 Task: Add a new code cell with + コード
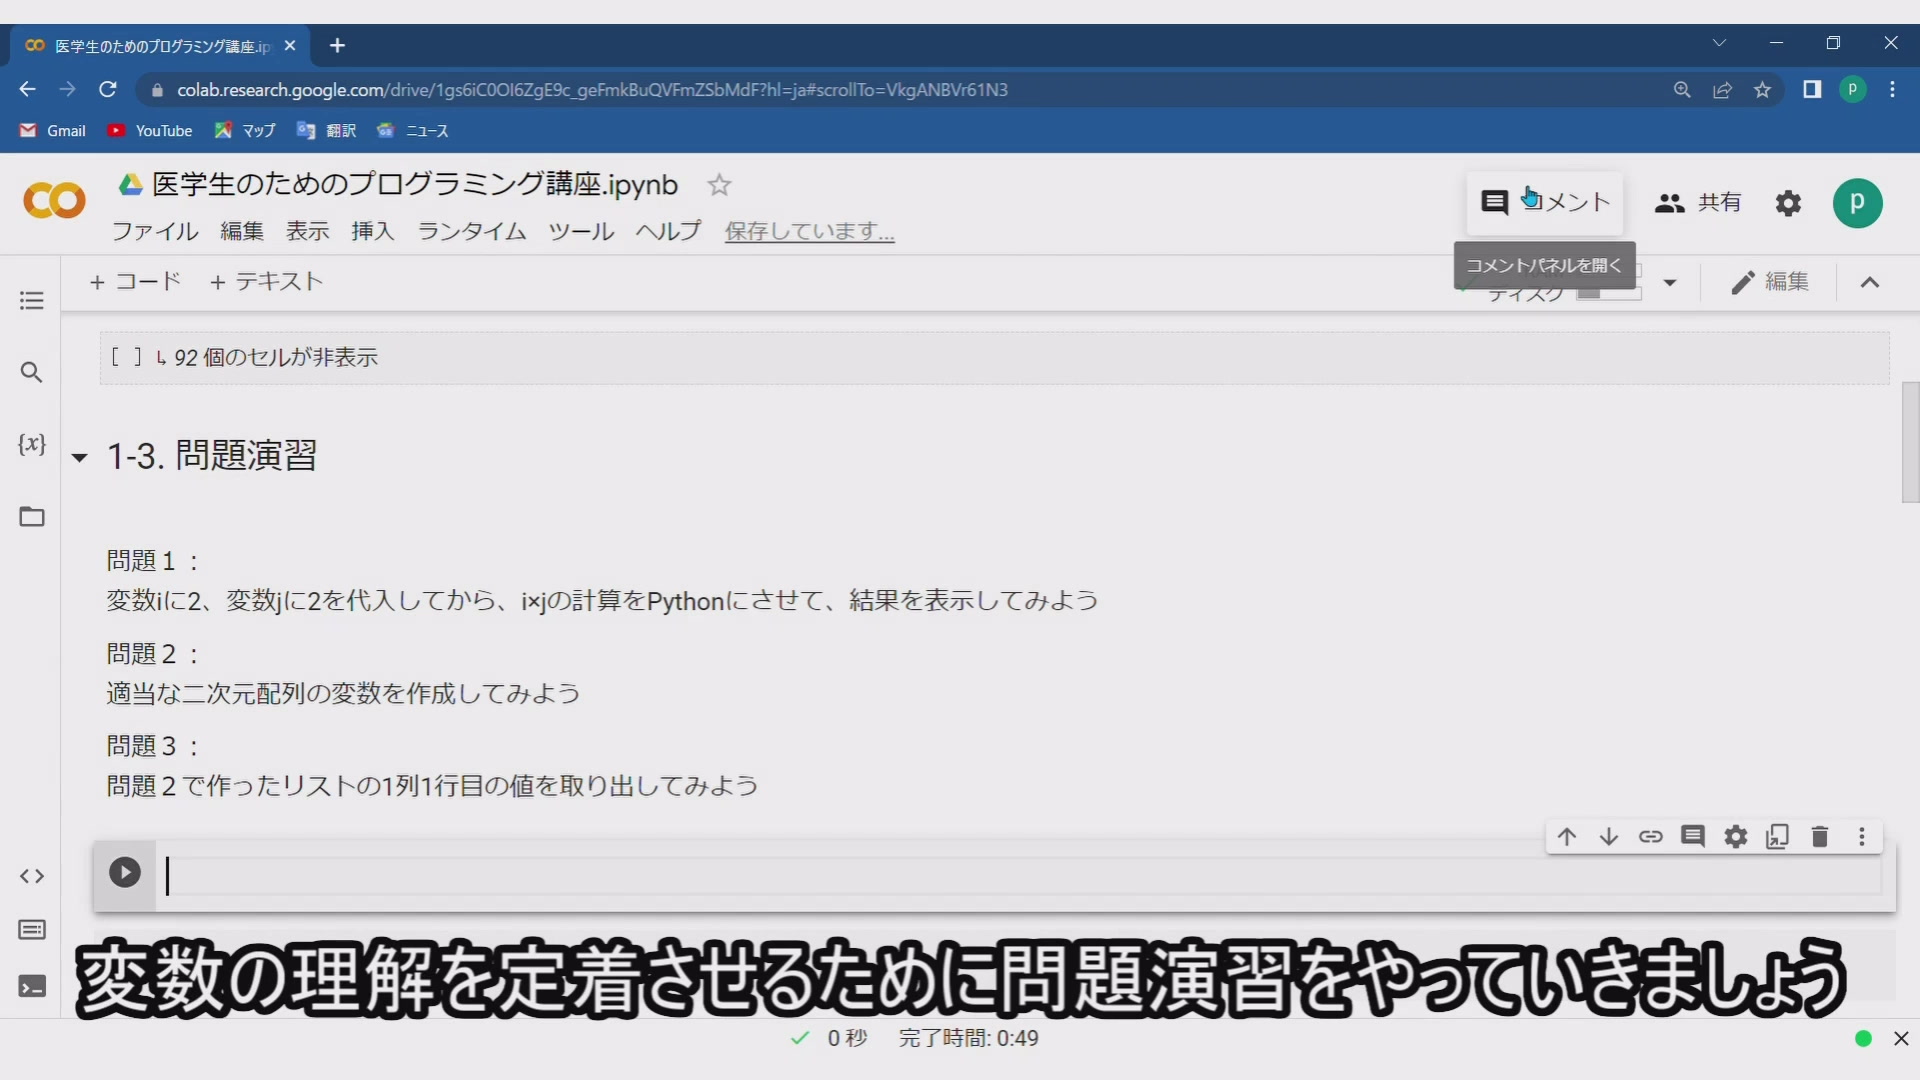135,282
